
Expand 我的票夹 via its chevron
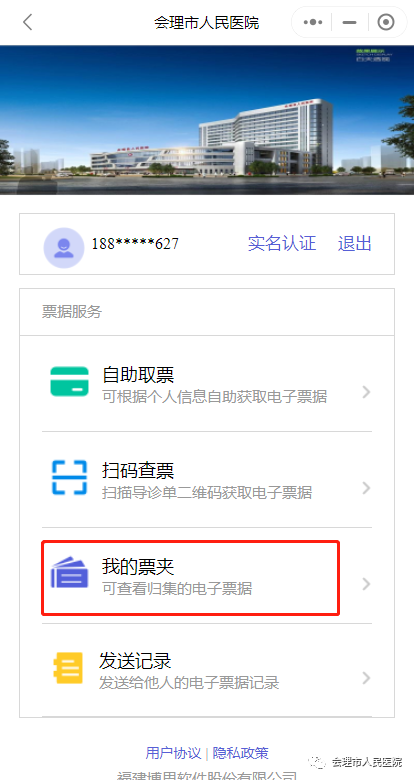367,584
